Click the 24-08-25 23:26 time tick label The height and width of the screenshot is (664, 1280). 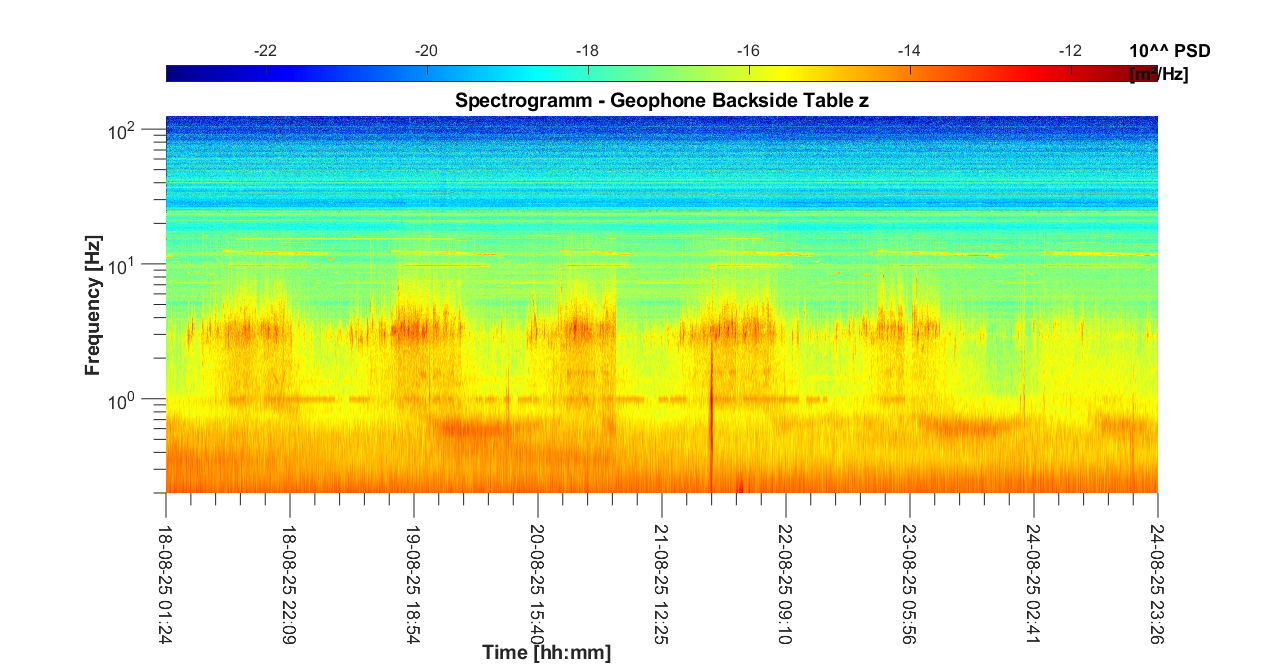[x=1158, y=571]
